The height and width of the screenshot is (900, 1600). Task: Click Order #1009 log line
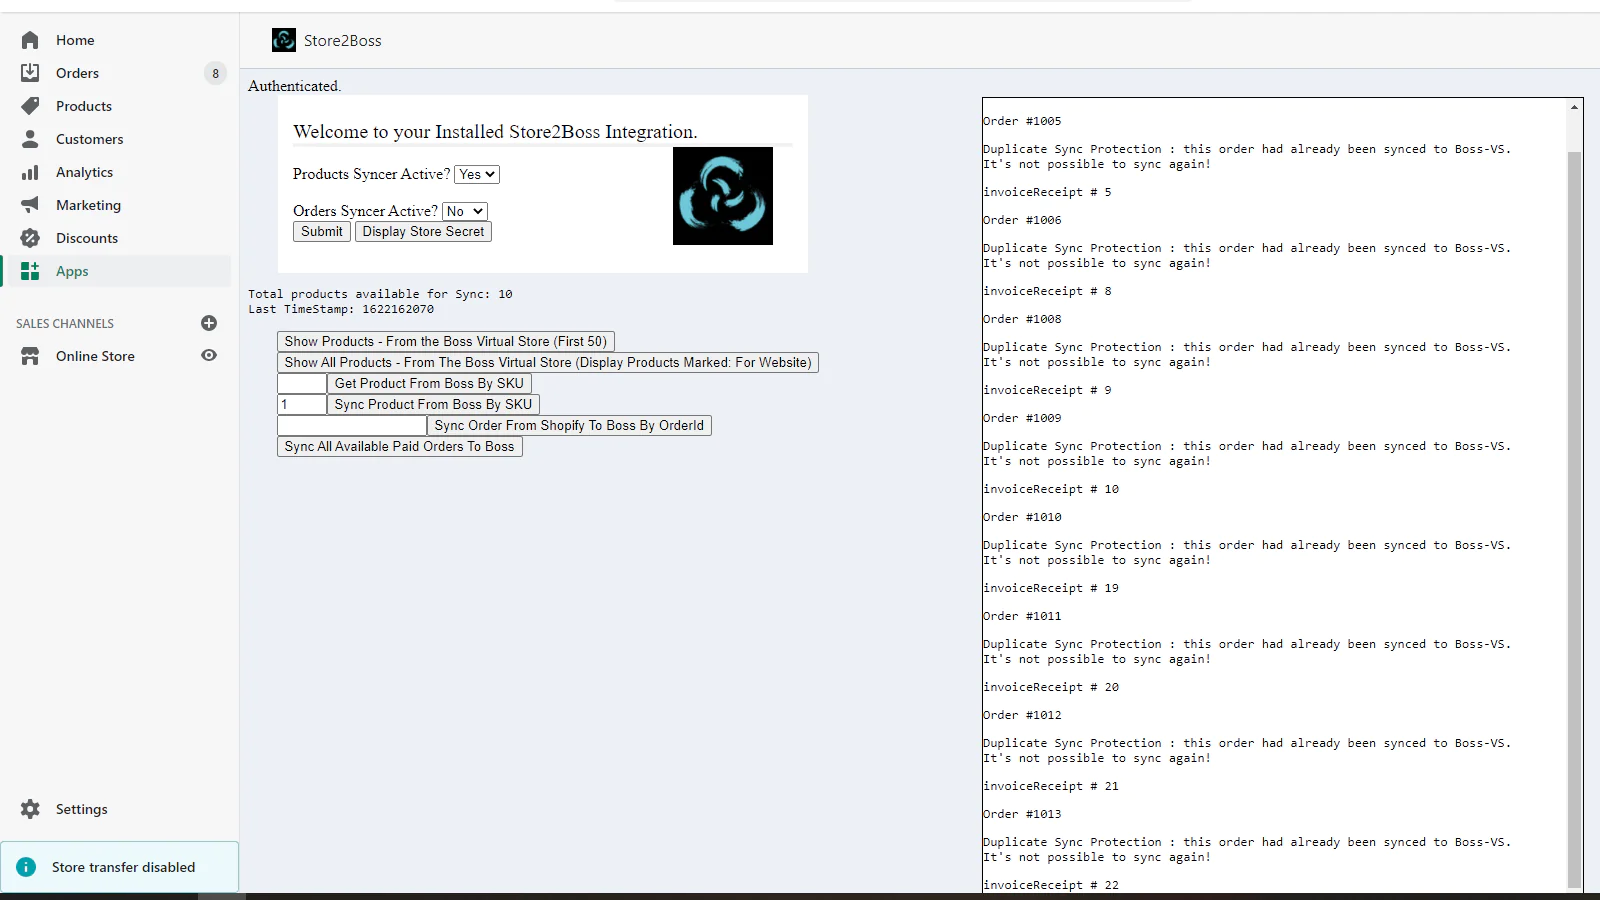(1022, 418)
